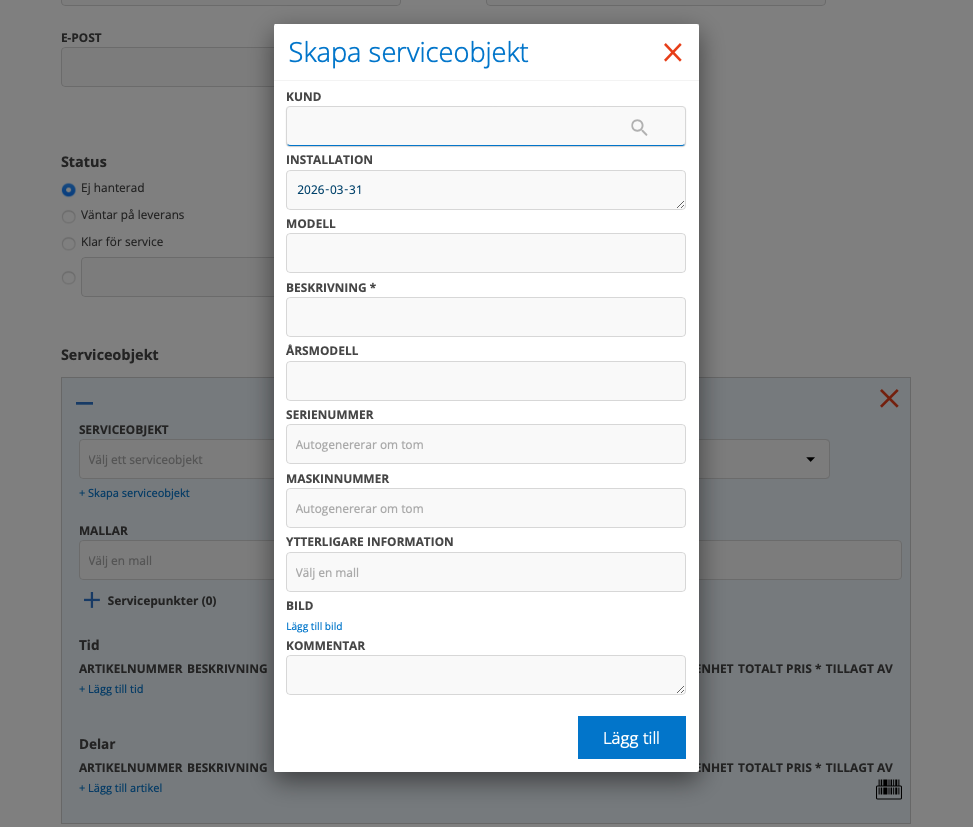Click the plus icon beside Servicepunkter
The width and height of the screenshot is (973, 827).
pos(91,600)
